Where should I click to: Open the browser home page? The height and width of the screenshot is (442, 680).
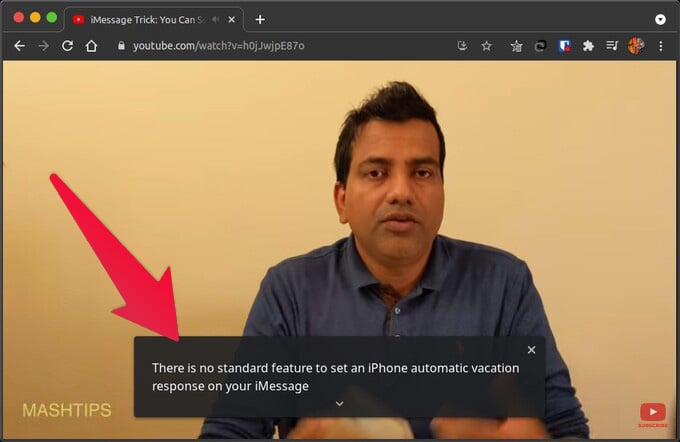click(x=91, y=46)
